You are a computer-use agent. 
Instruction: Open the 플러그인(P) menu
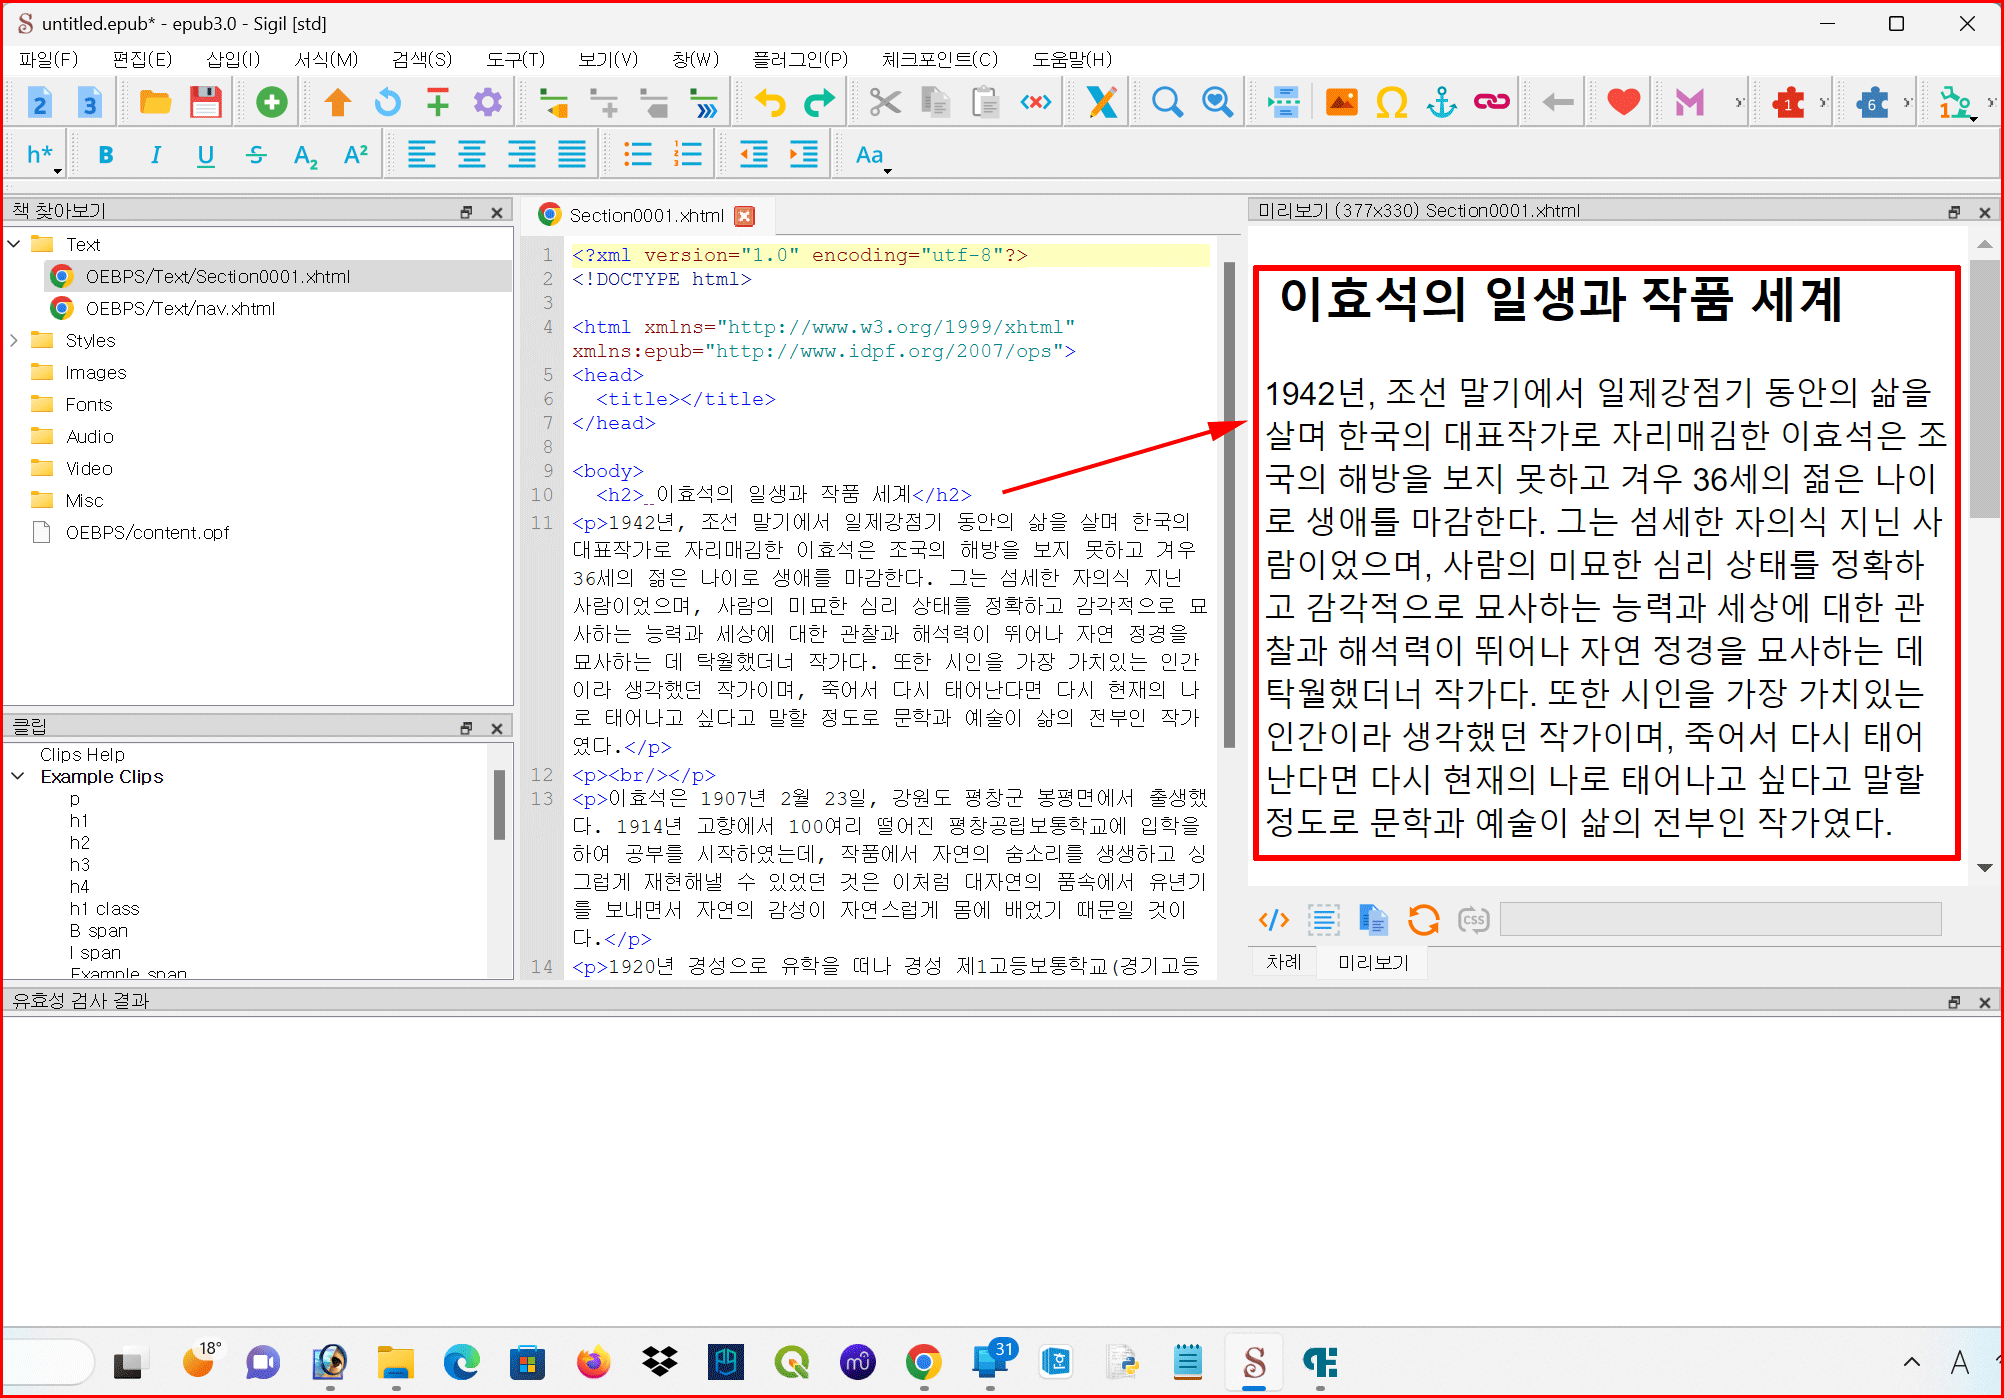point(799,59)
